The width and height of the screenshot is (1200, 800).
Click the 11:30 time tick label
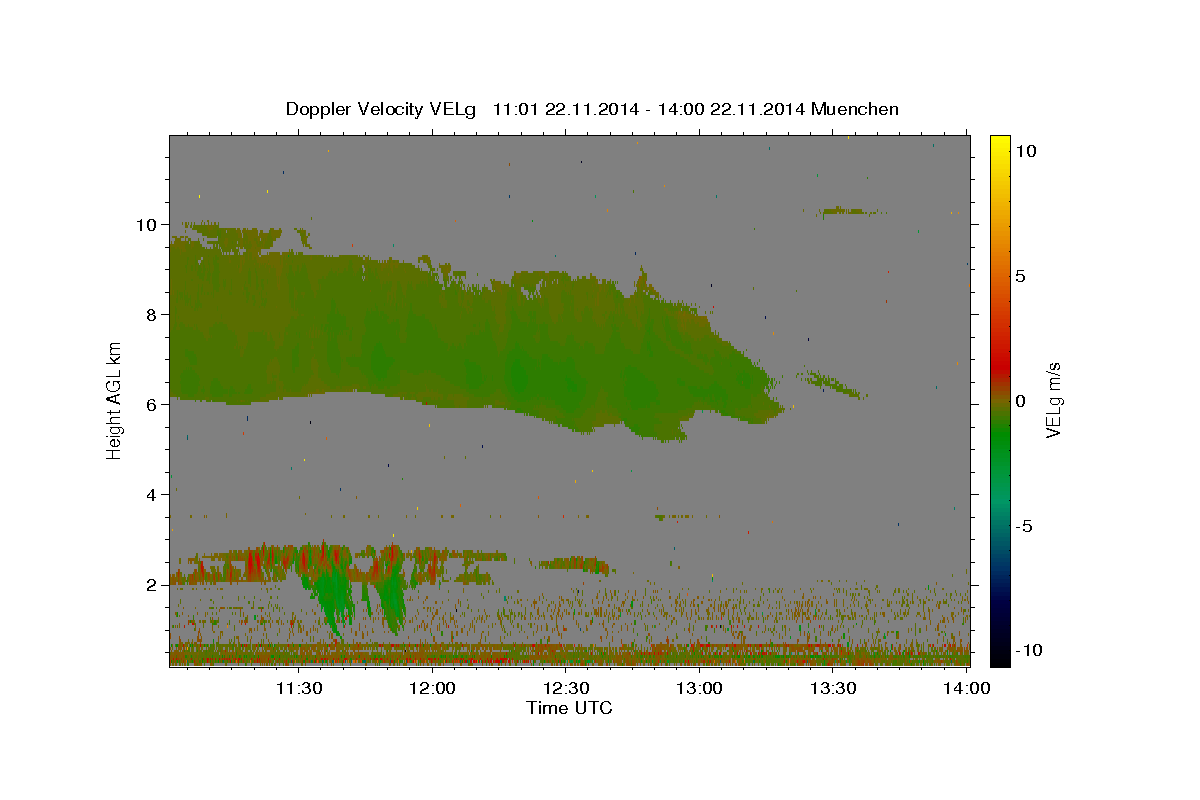pyautogui.click(x=299, y=688)
